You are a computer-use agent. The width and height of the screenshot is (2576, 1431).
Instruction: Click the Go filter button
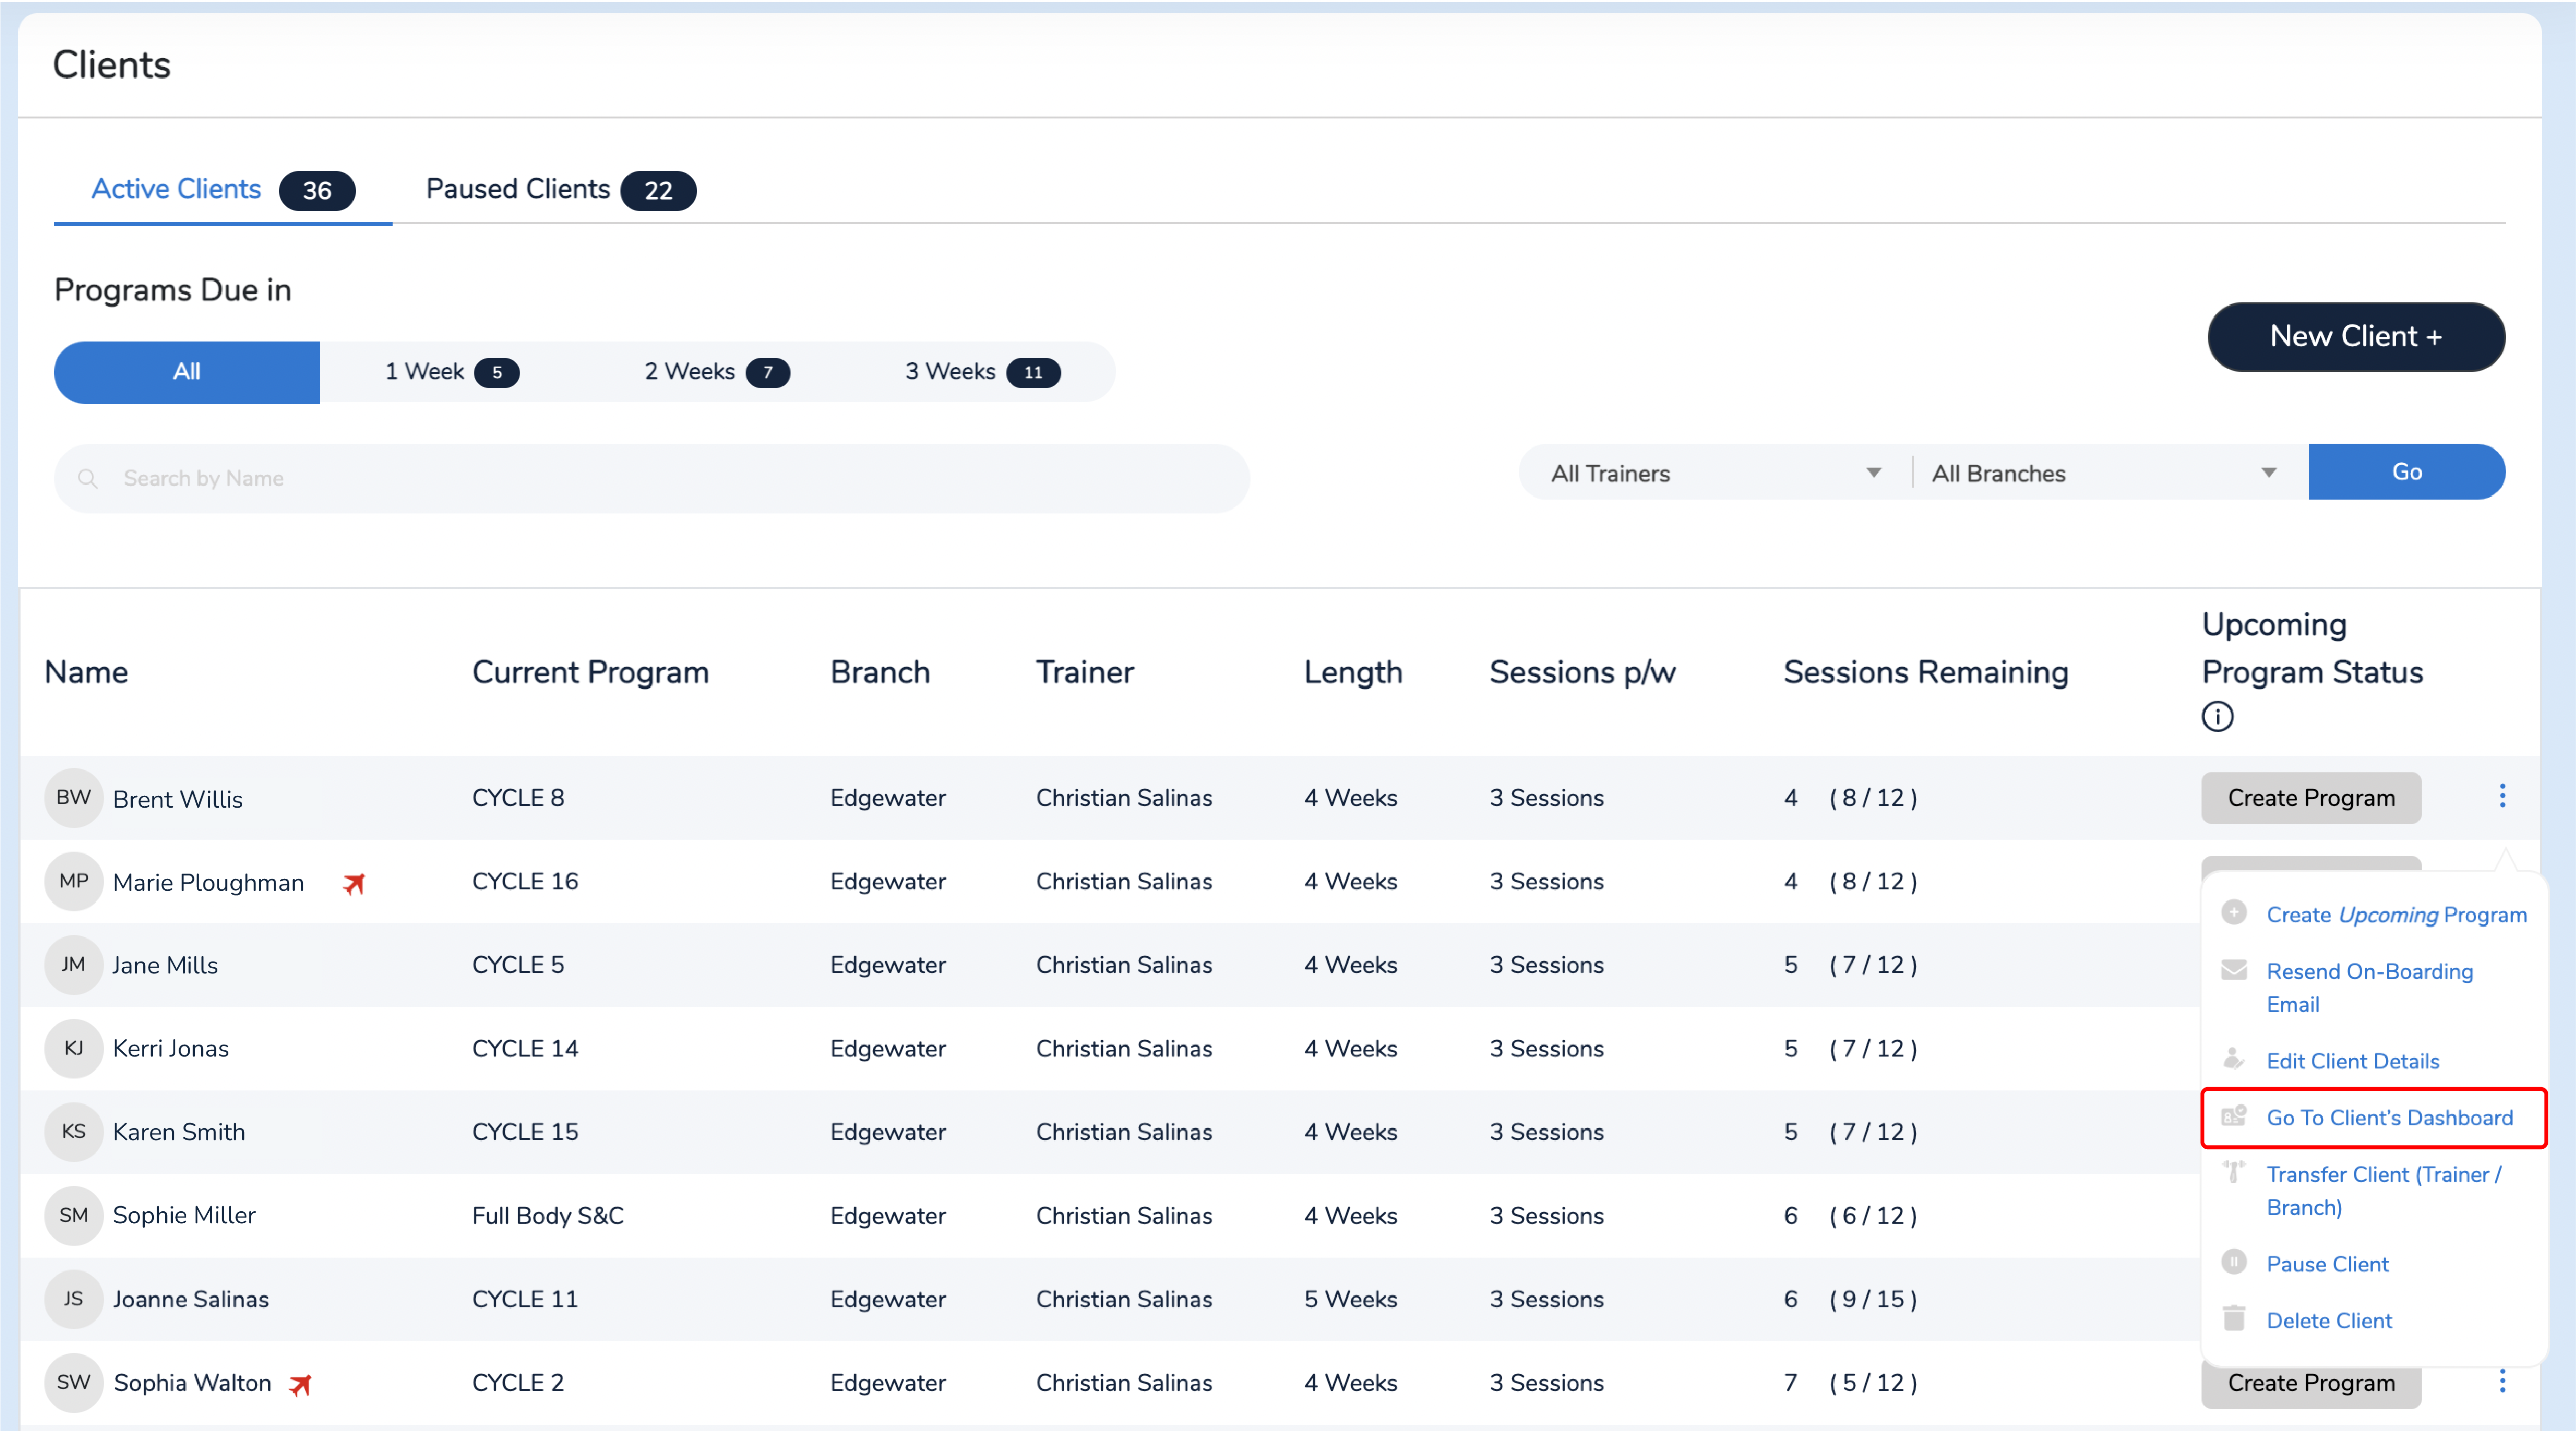pyautogui.click(x=2406, y=472)
